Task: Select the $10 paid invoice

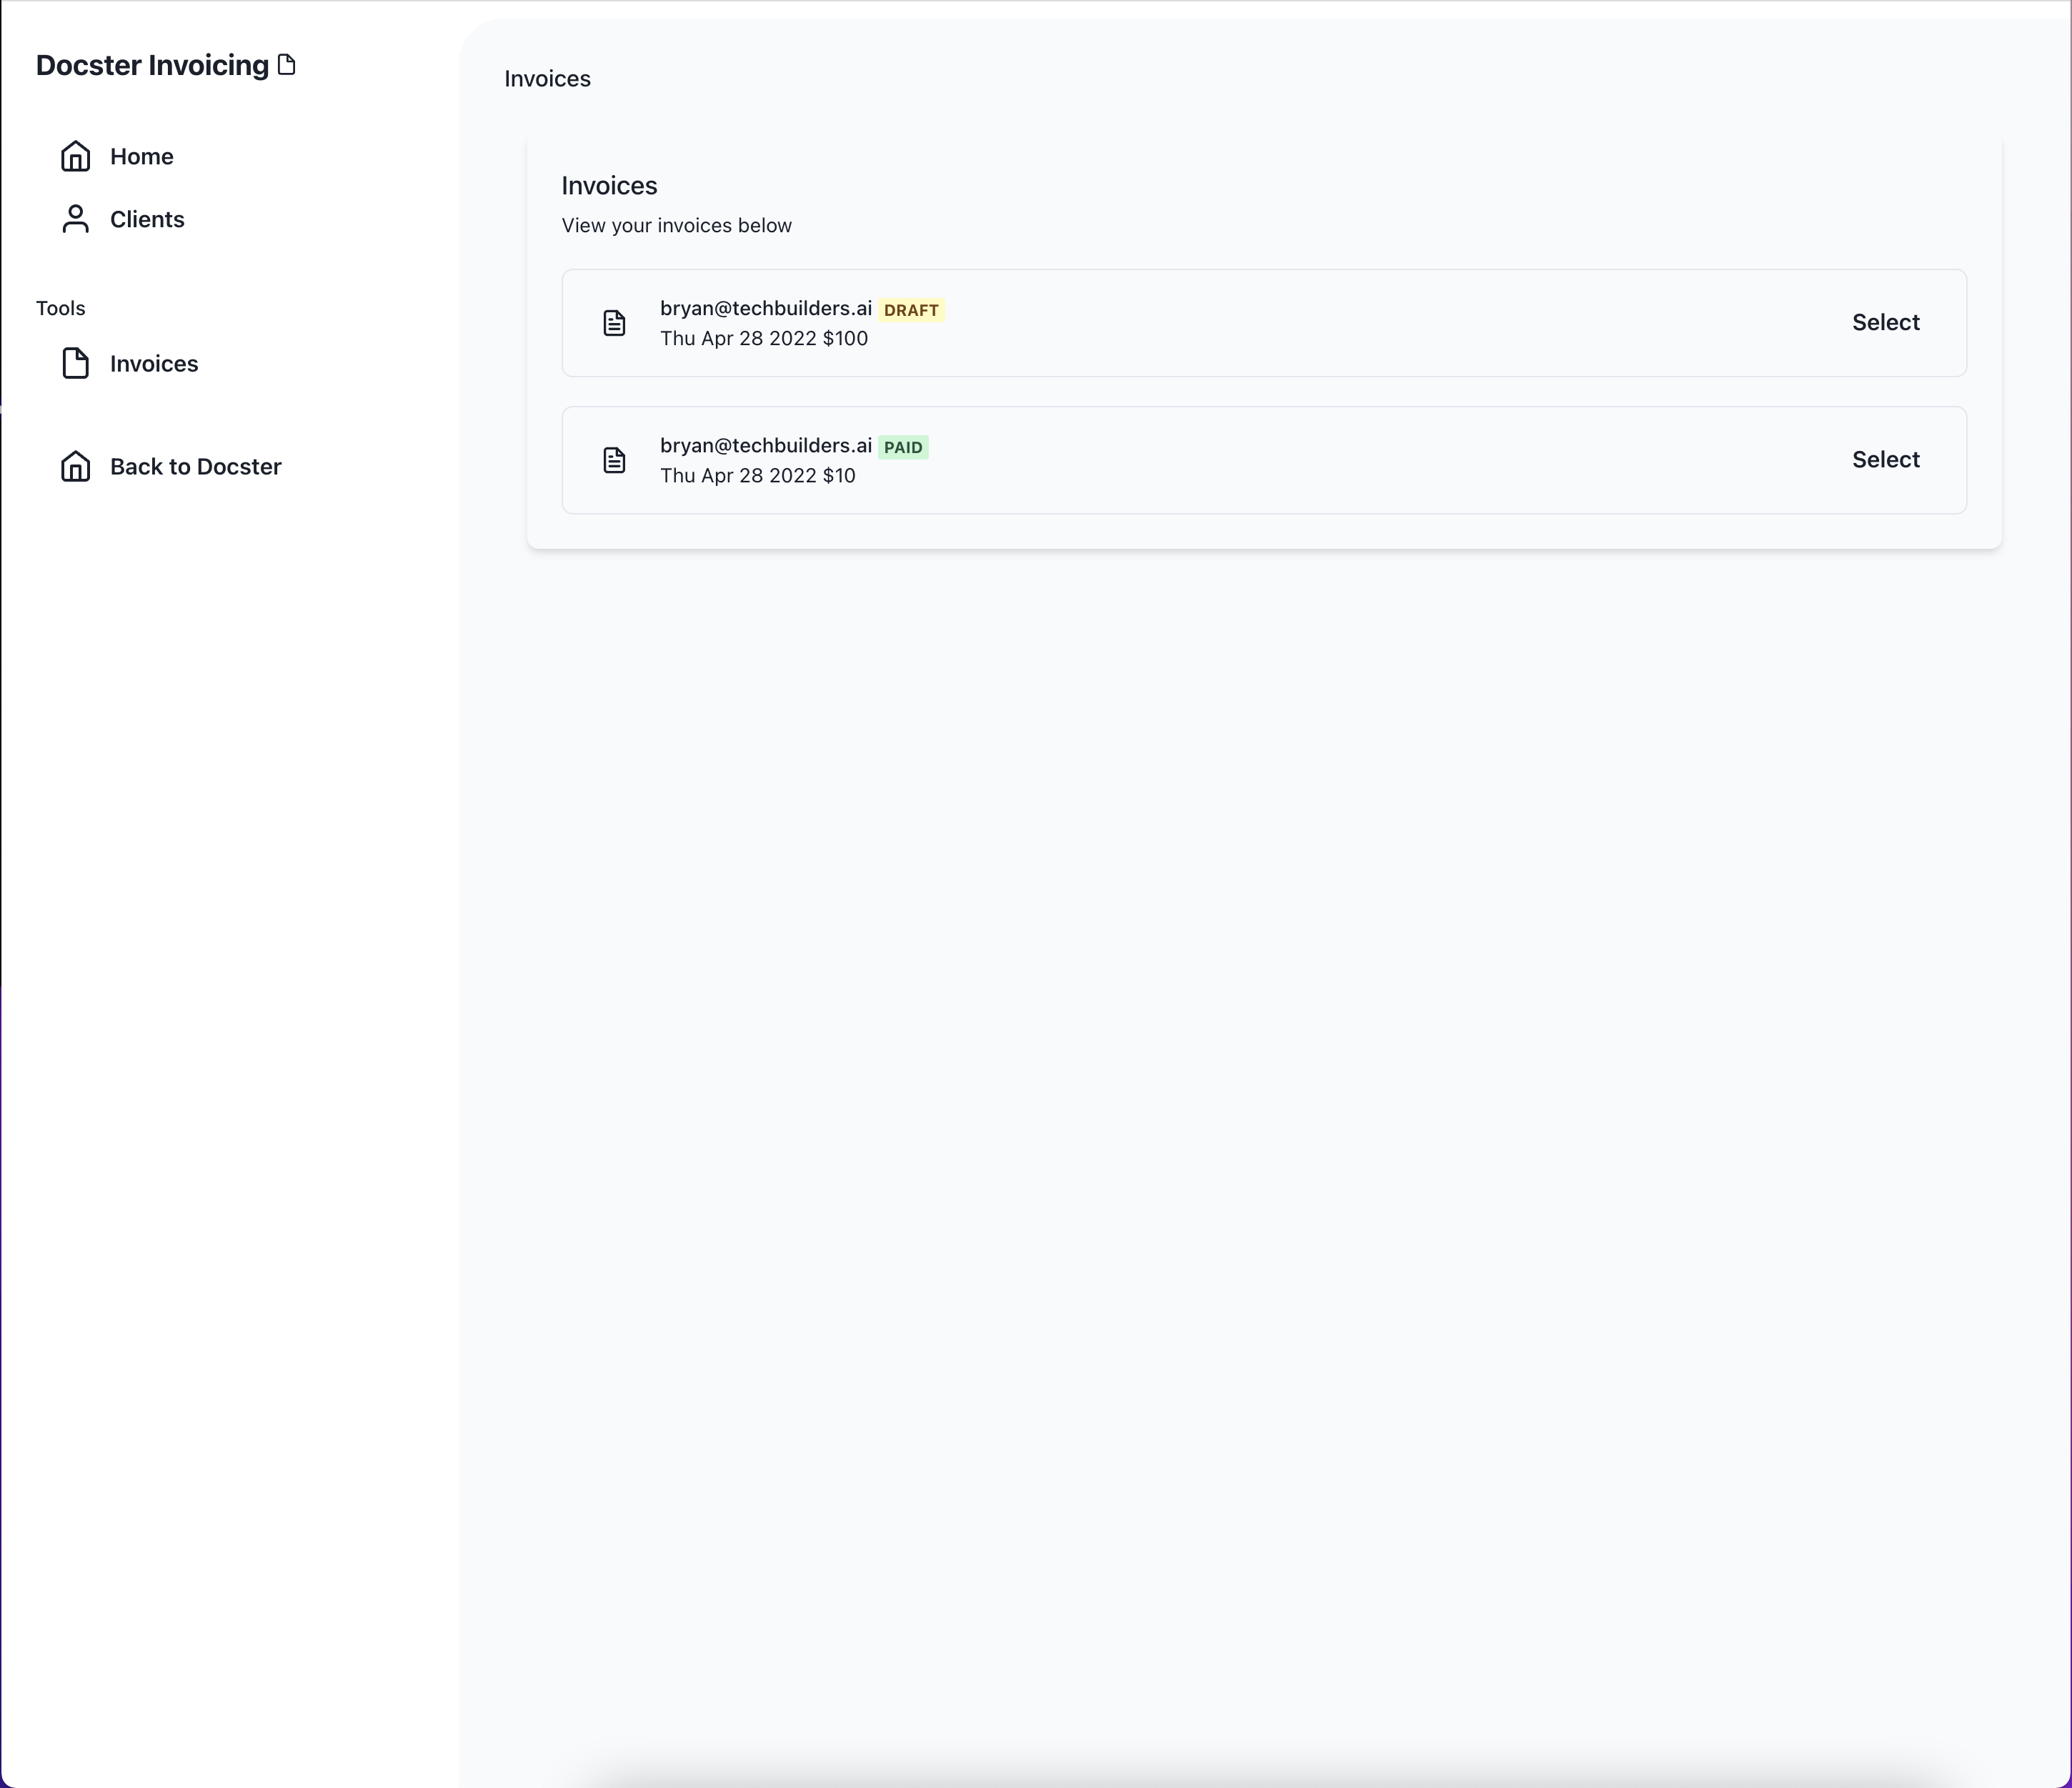Action: click(x=1884, y=459)
